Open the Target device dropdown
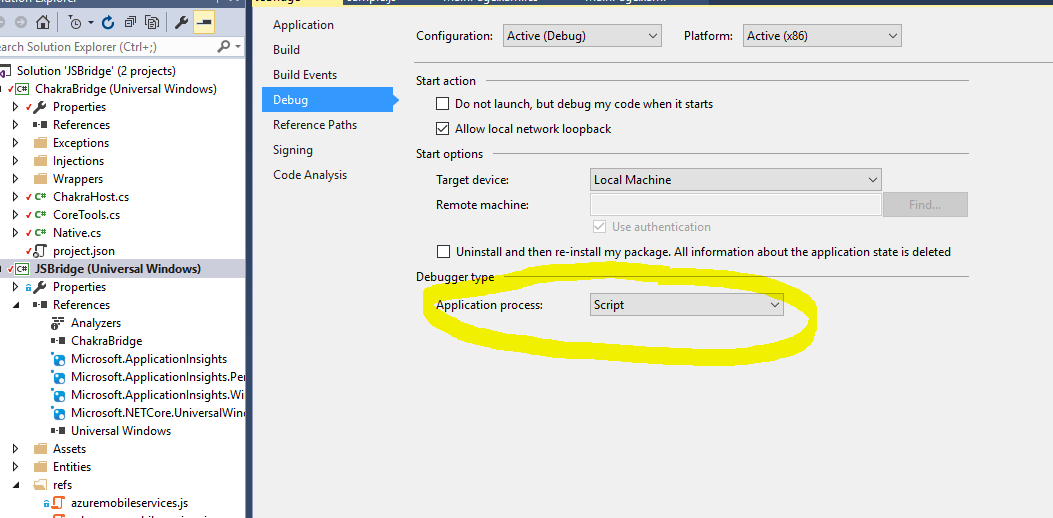Screen dimensions: 1053x518 [x=736, y=180]
